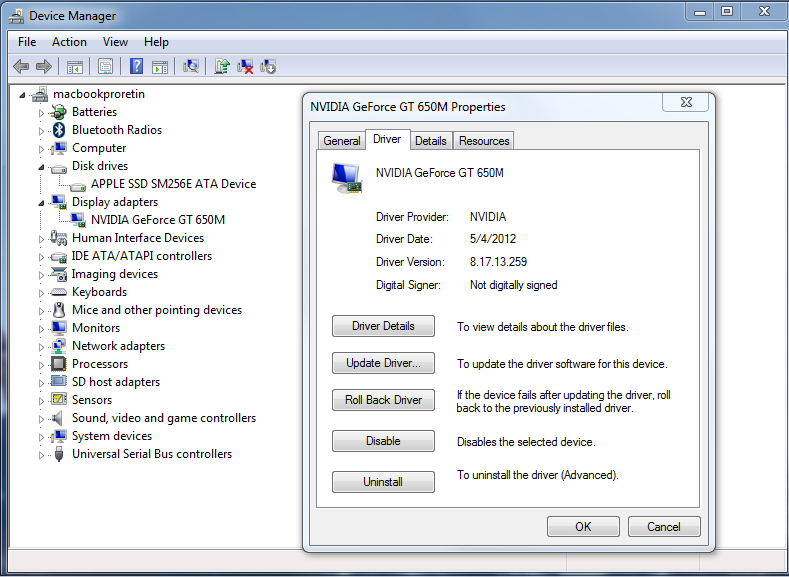
Task: Click the Human Interface Devices icon
Action: (59, 237)
